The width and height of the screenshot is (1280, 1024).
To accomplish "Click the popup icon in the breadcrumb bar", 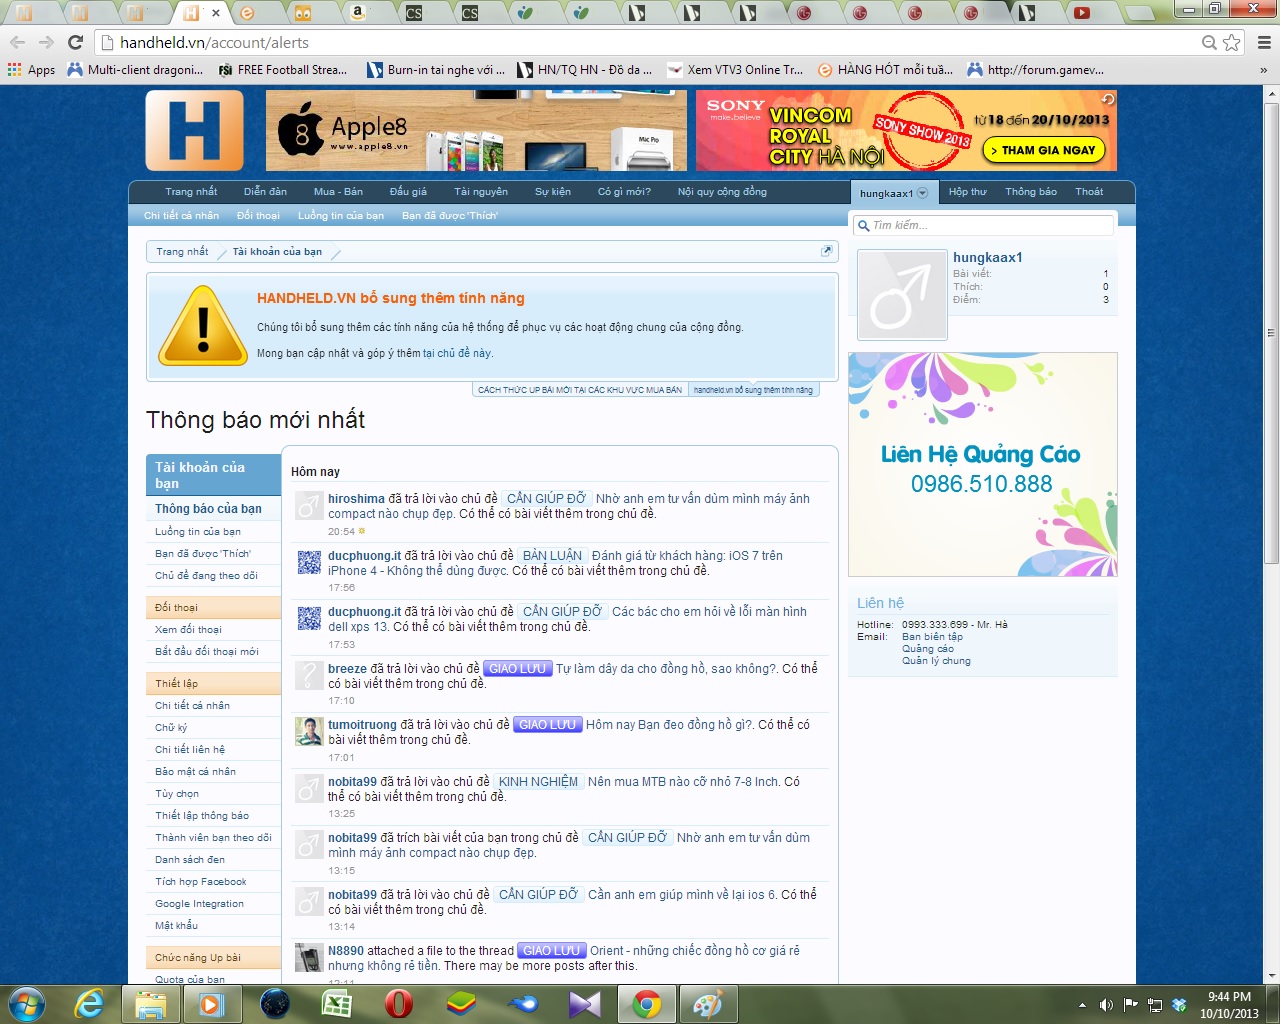I will click(x=827, y=251).
